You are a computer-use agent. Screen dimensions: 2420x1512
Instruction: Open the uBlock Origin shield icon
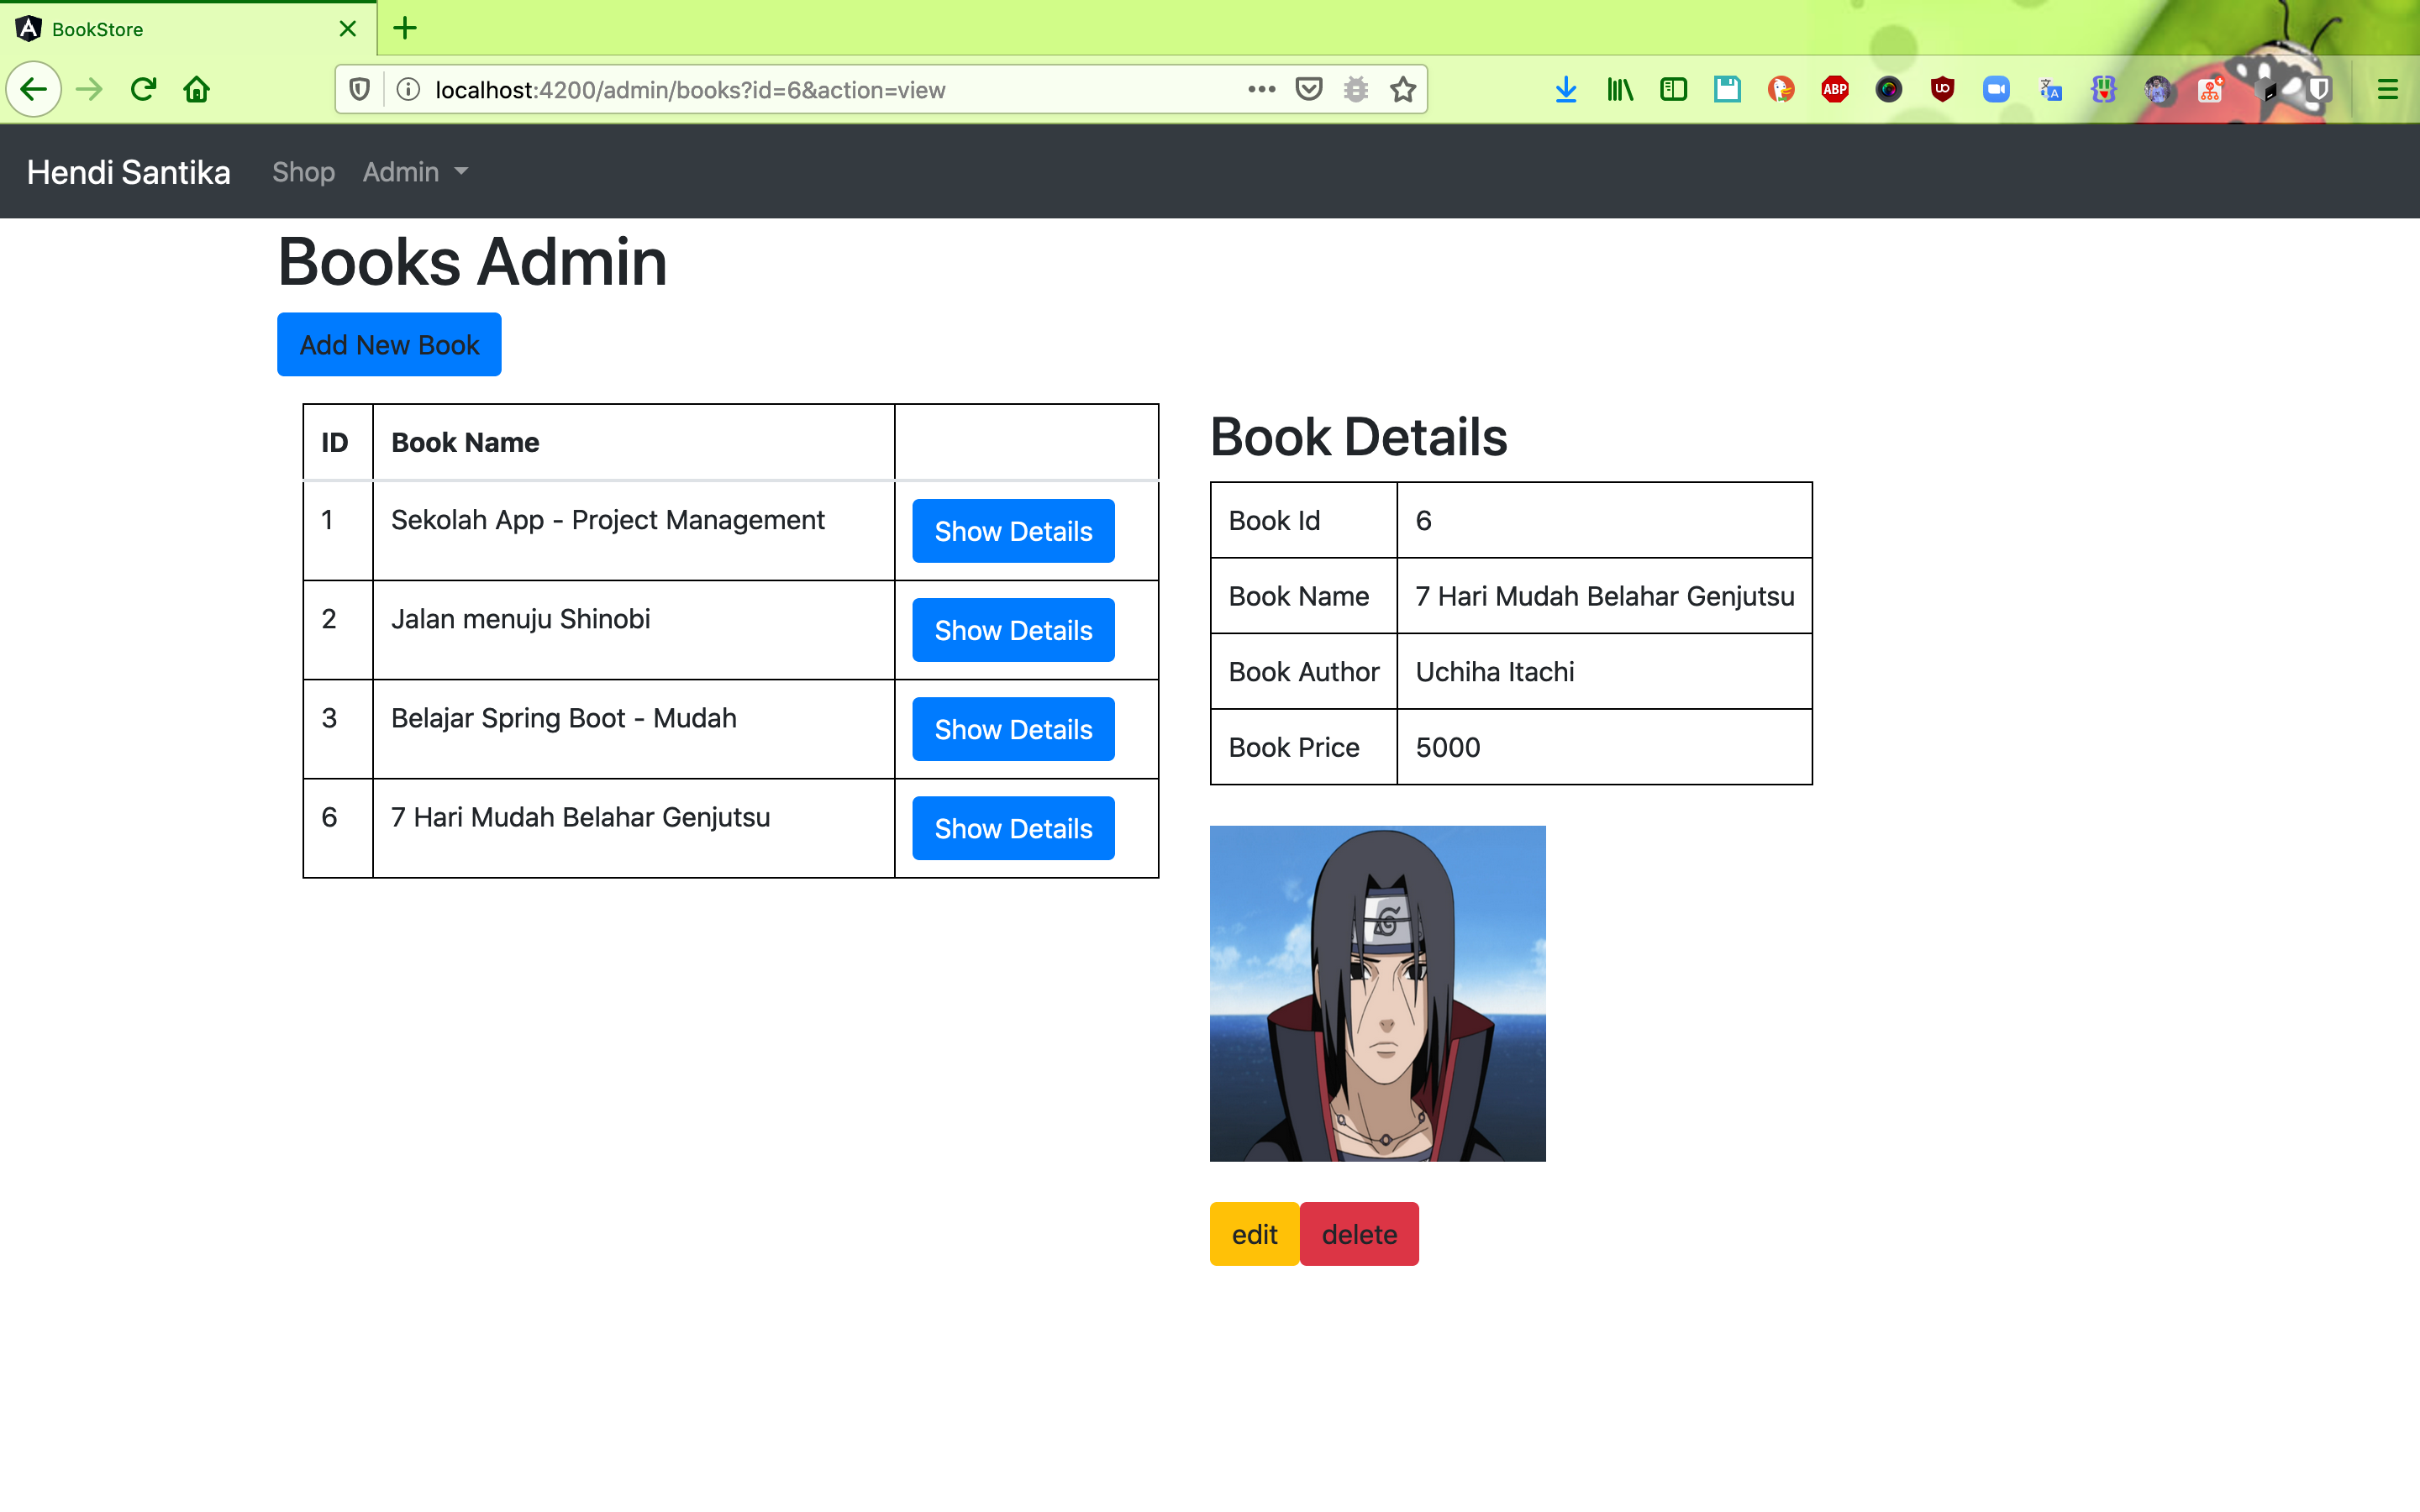pyautogui.click(x=1942, y=90)
